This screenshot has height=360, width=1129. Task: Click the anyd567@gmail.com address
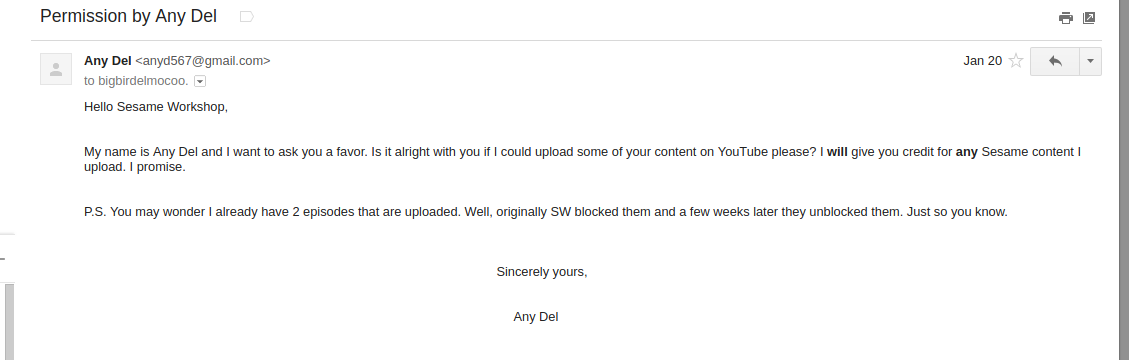[203, 60]
